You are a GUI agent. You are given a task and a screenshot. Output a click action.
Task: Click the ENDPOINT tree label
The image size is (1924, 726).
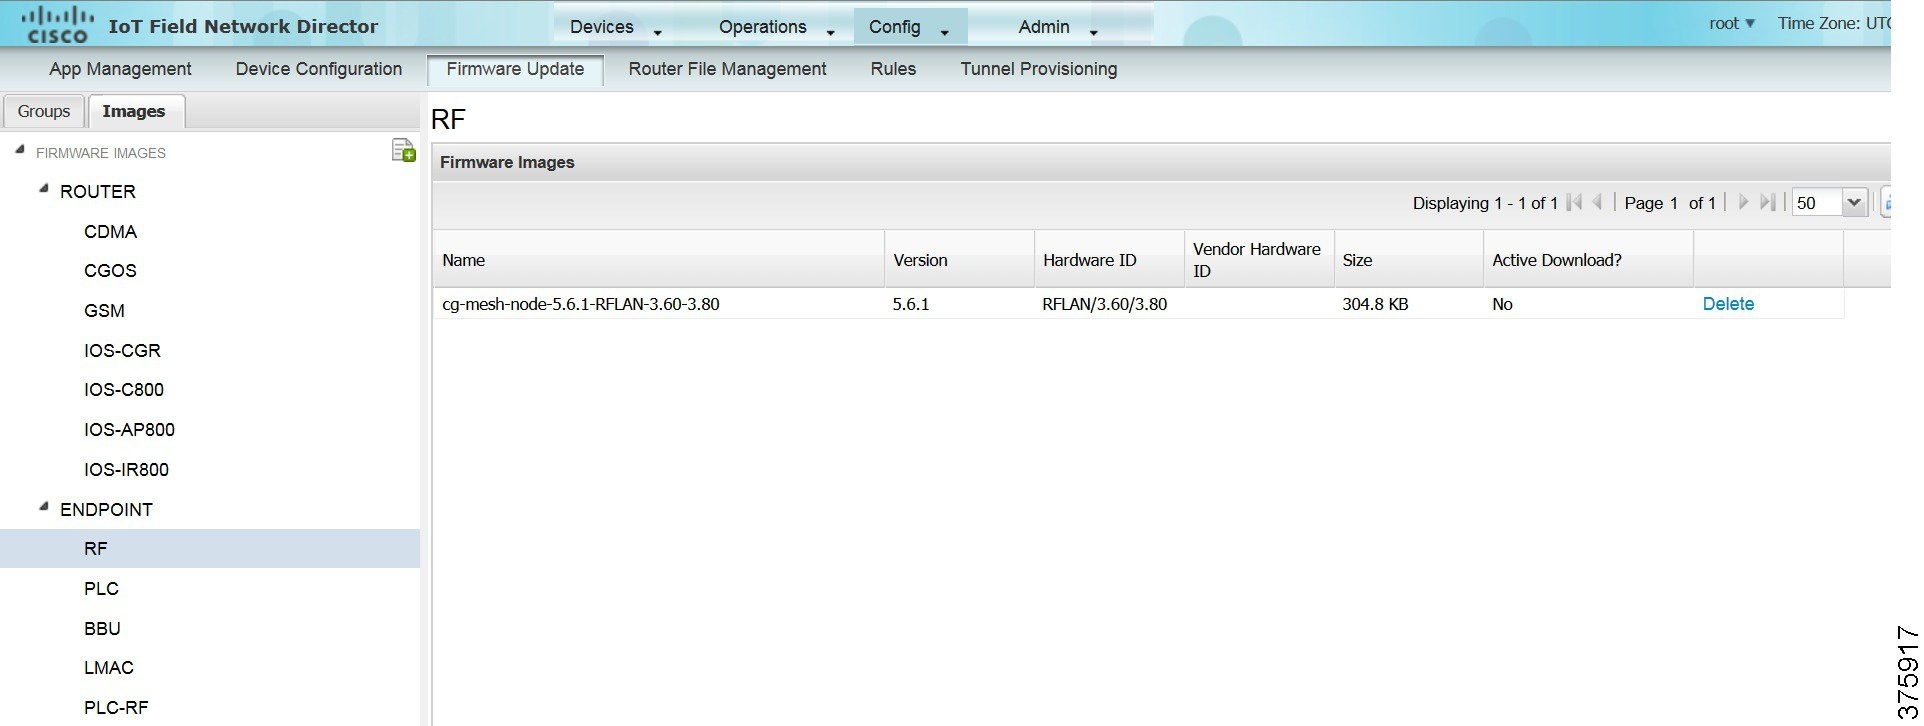(x=106, y=510)
